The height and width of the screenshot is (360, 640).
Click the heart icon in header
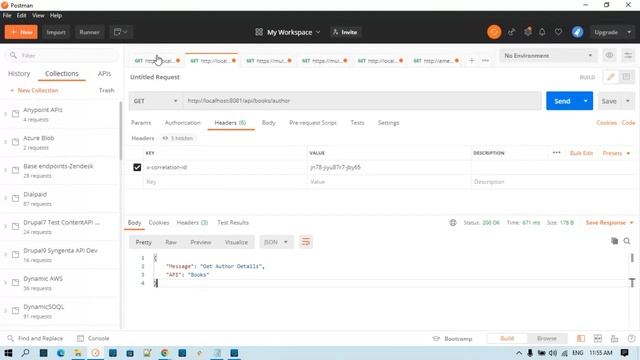pyautogui.click(x=558, y=32)
